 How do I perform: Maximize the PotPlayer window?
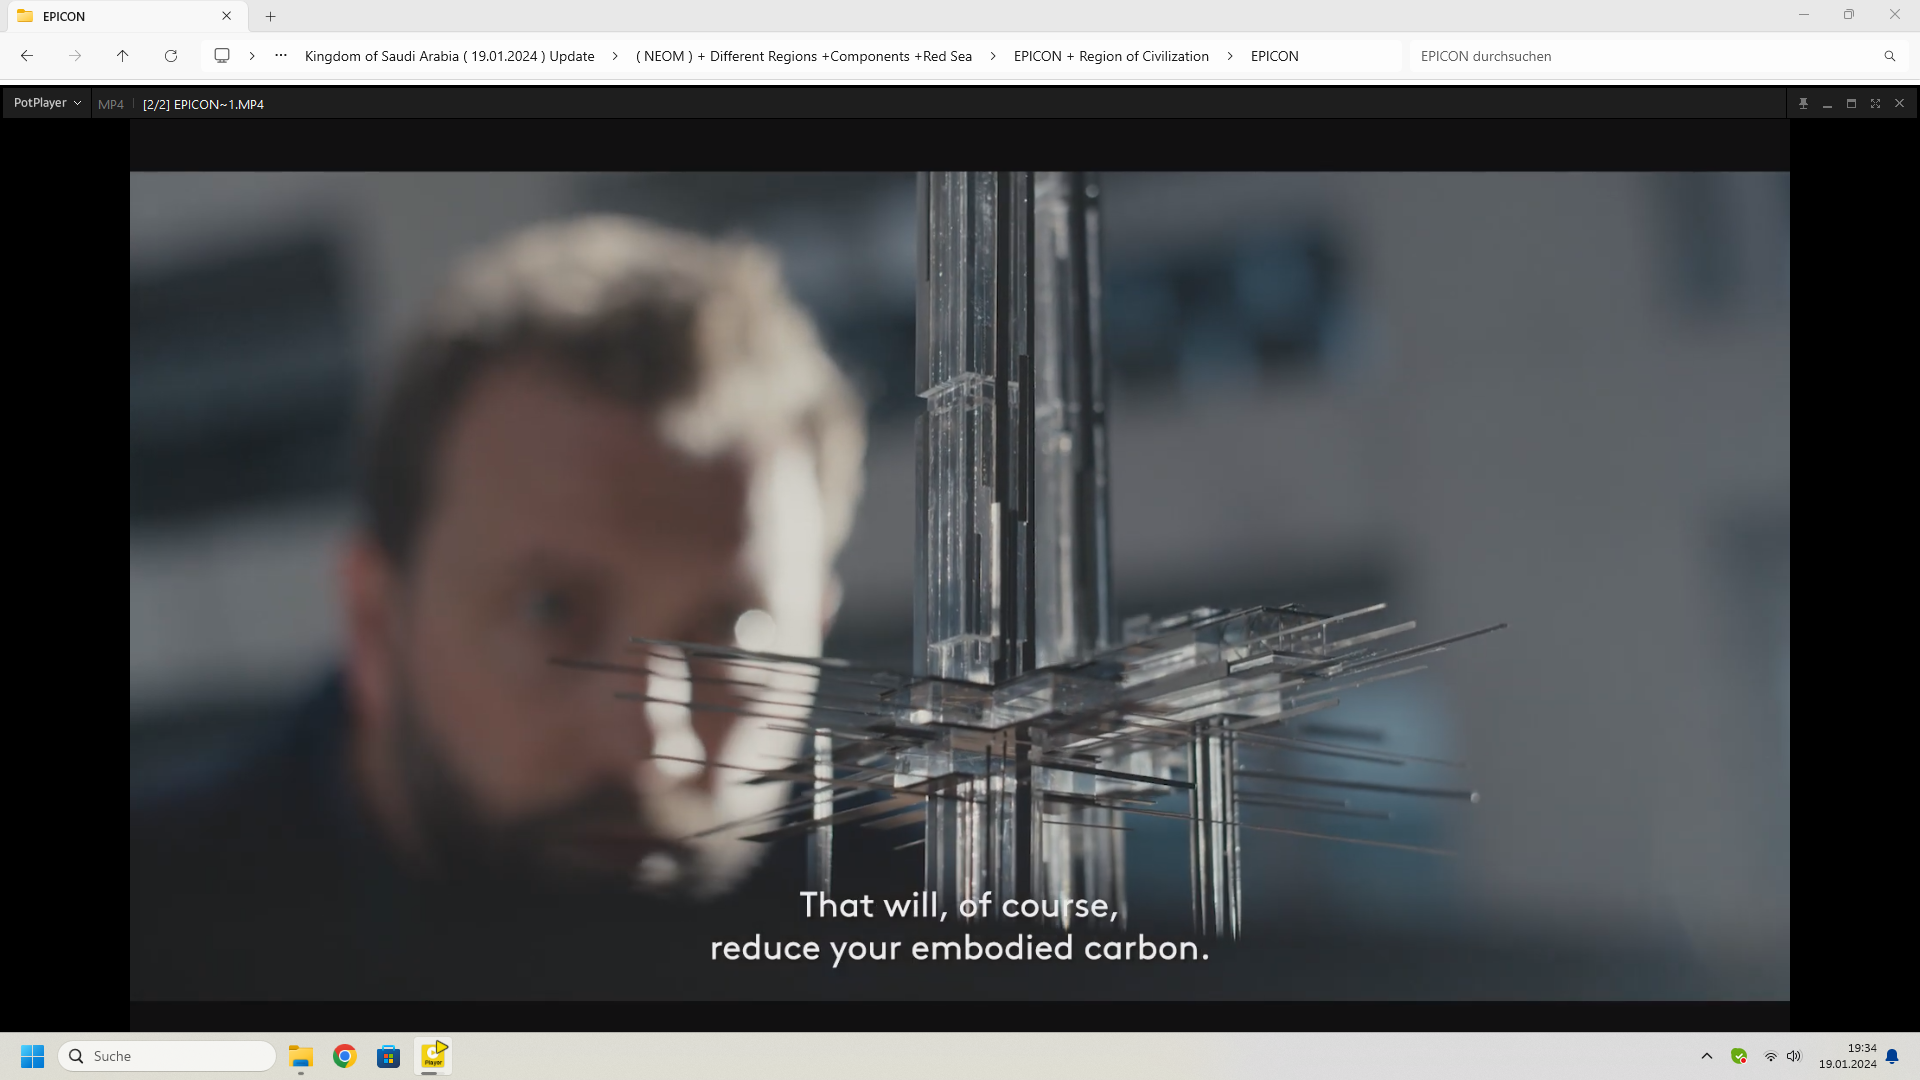pos(1851,103)
